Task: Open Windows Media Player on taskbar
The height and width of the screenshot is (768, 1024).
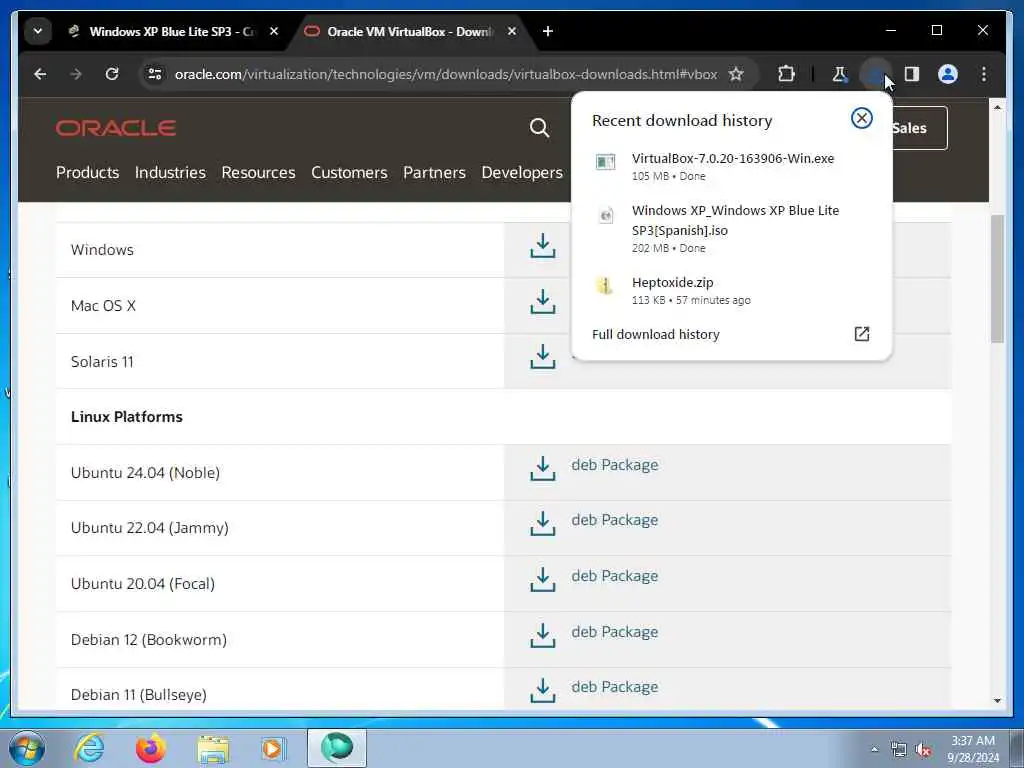Action: [273, 748]
